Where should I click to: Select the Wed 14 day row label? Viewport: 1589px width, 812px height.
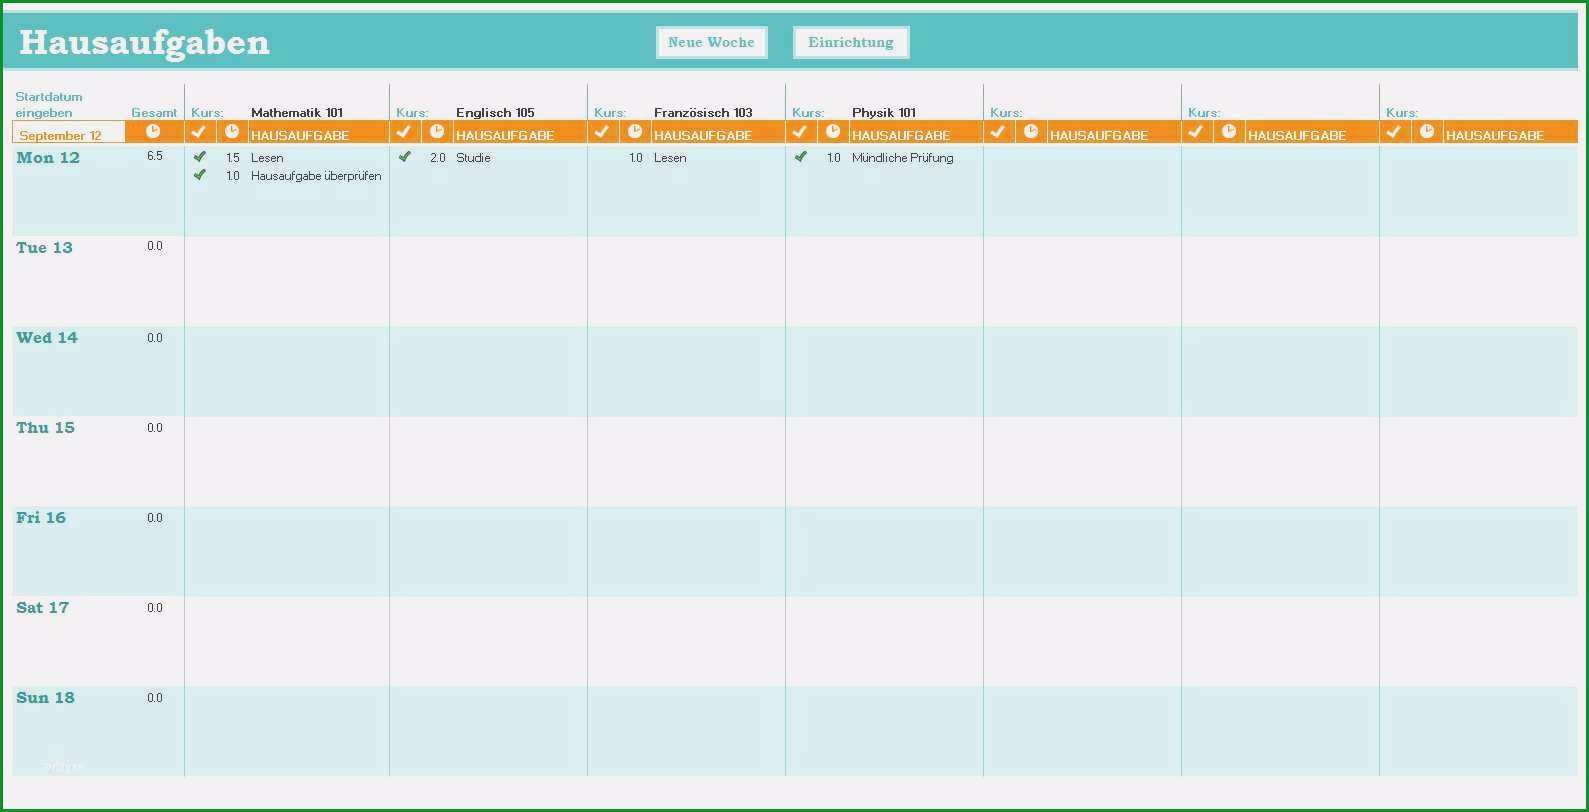[x=47, y=338]
